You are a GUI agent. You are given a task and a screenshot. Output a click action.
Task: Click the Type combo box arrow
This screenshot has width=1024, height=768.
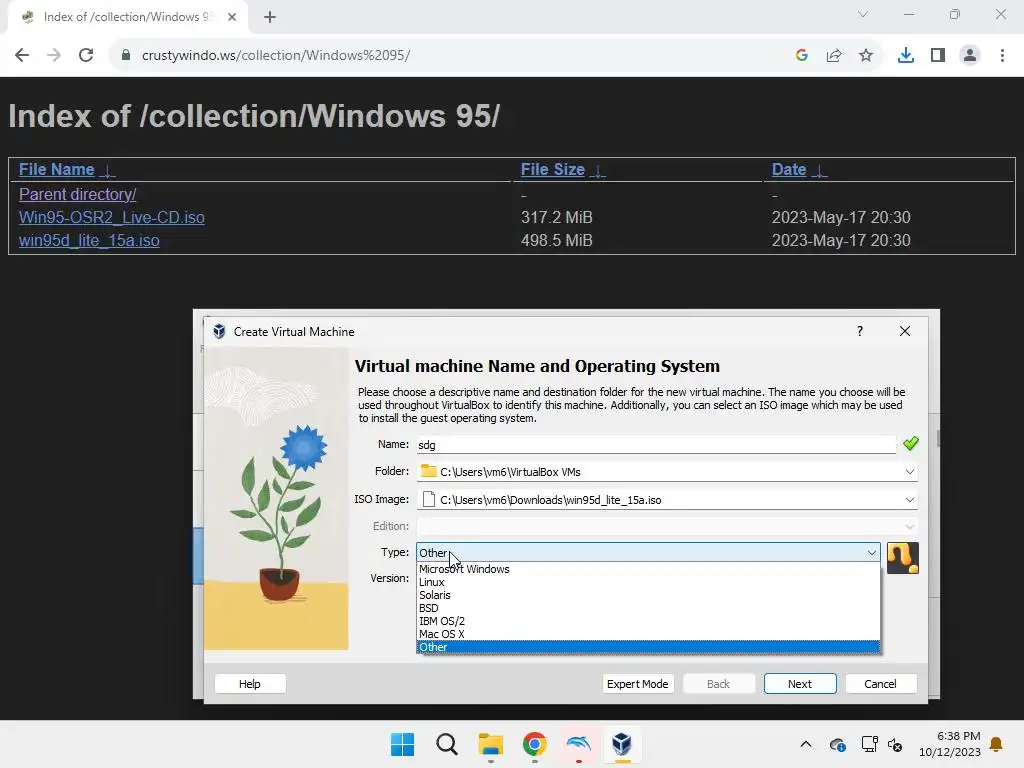(x=871, y=553)
